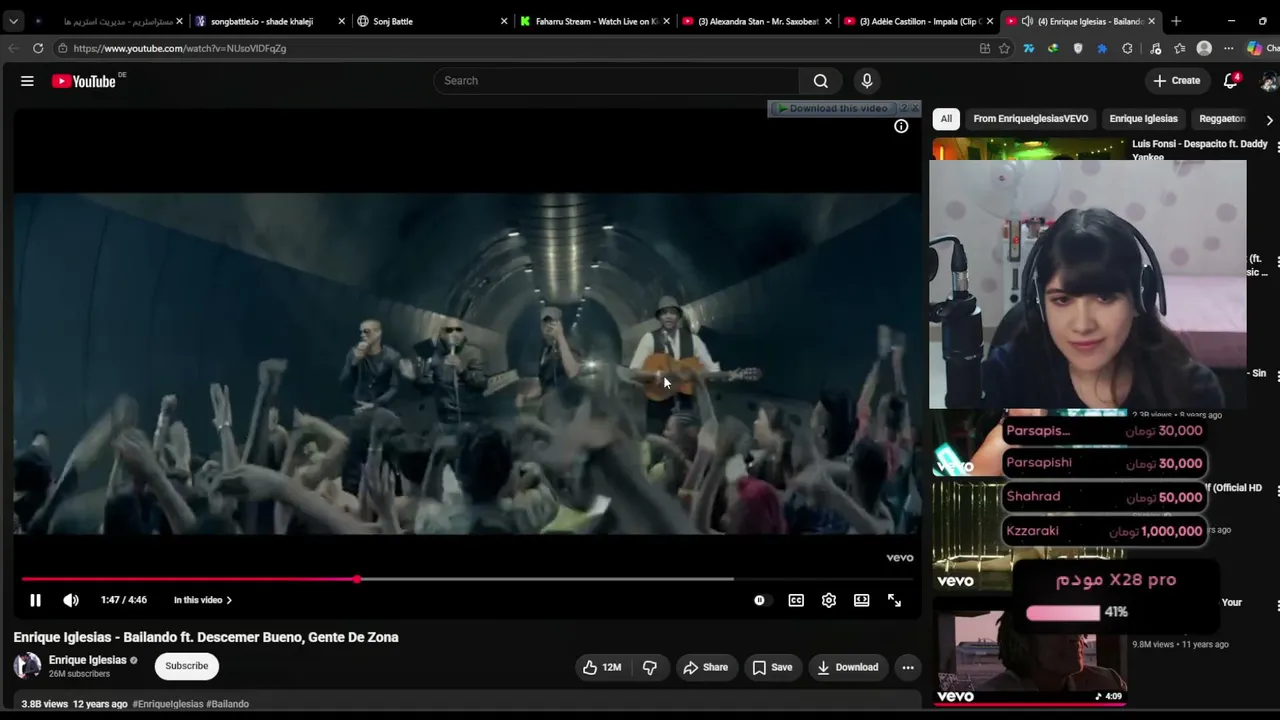
Task: Close the 'Download this video' extension bar
Action: [915, 108]
